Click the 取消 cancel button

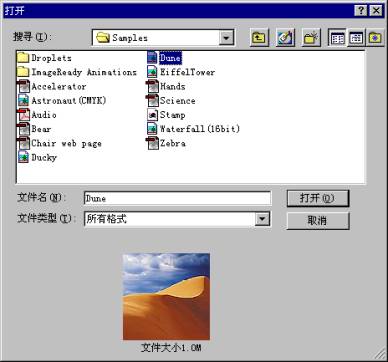click(x=318, y=221)
